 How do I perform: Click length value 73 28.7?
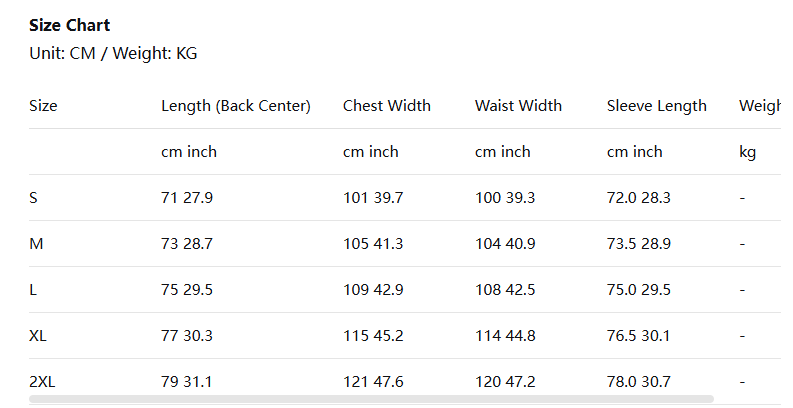pos(187,244)
